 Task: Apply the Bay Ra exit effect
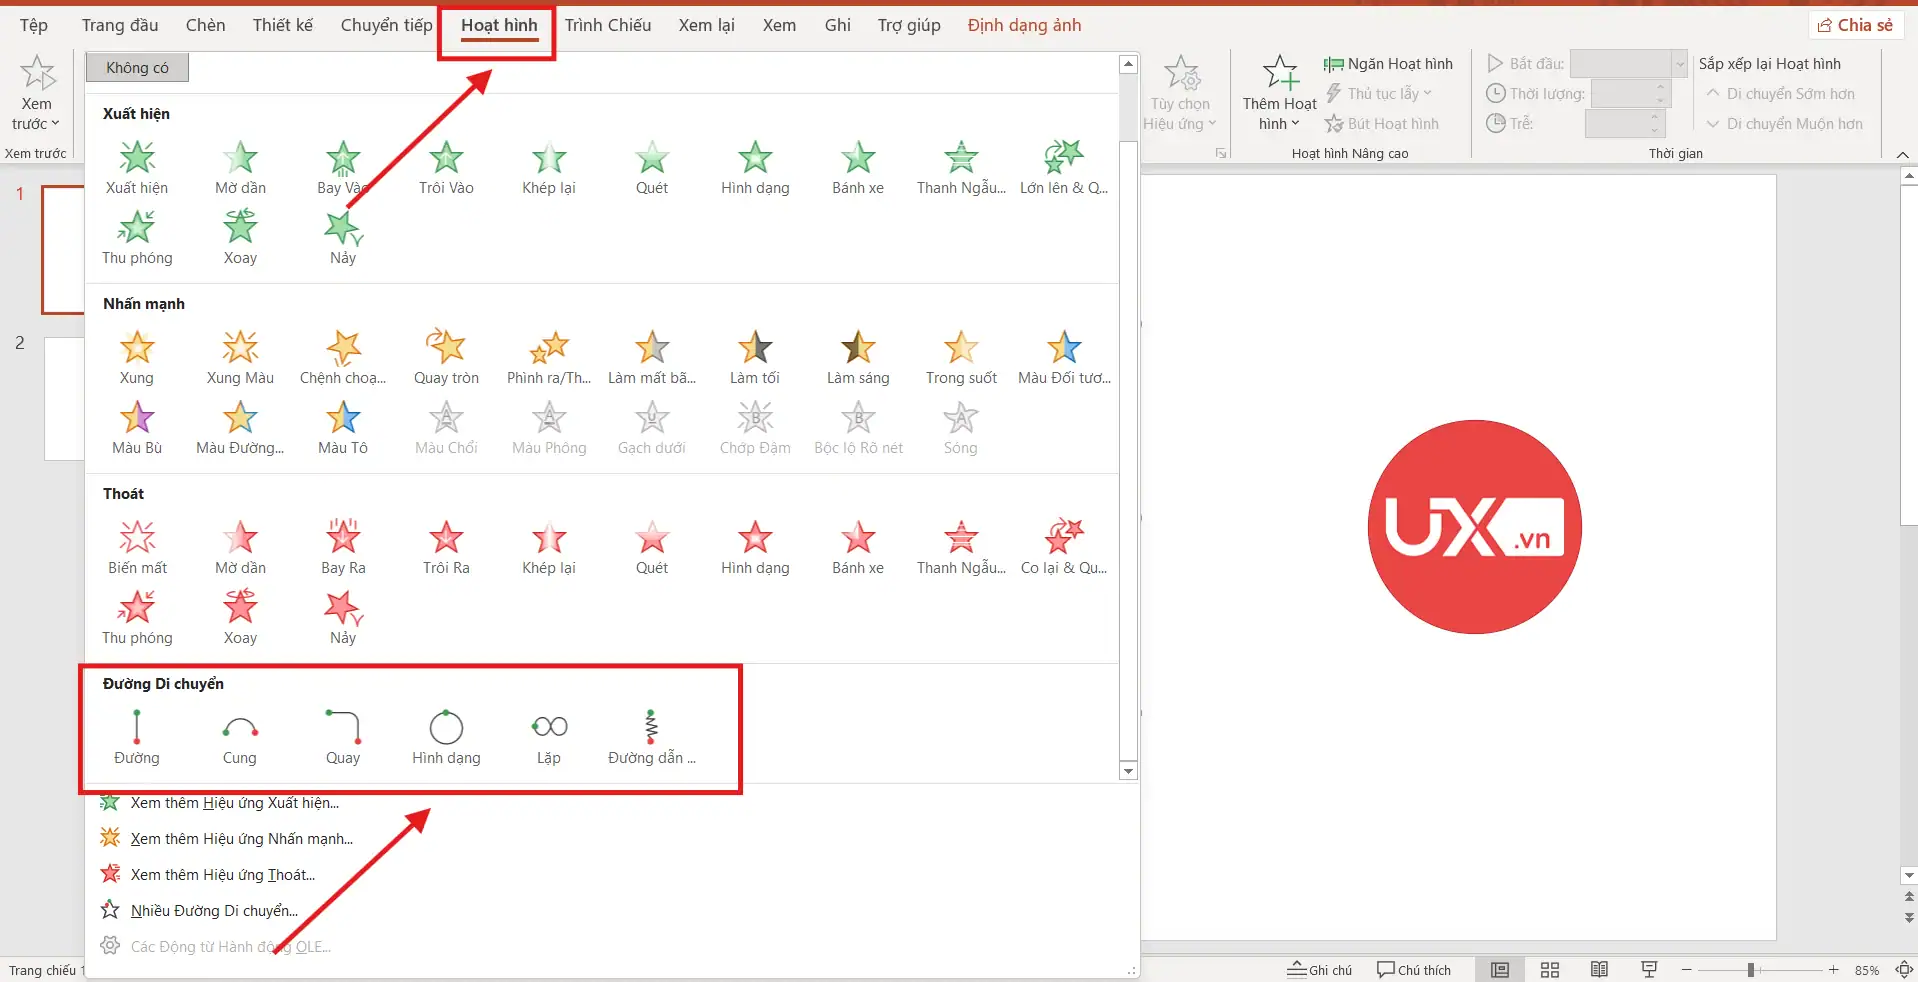pos(343,548)
